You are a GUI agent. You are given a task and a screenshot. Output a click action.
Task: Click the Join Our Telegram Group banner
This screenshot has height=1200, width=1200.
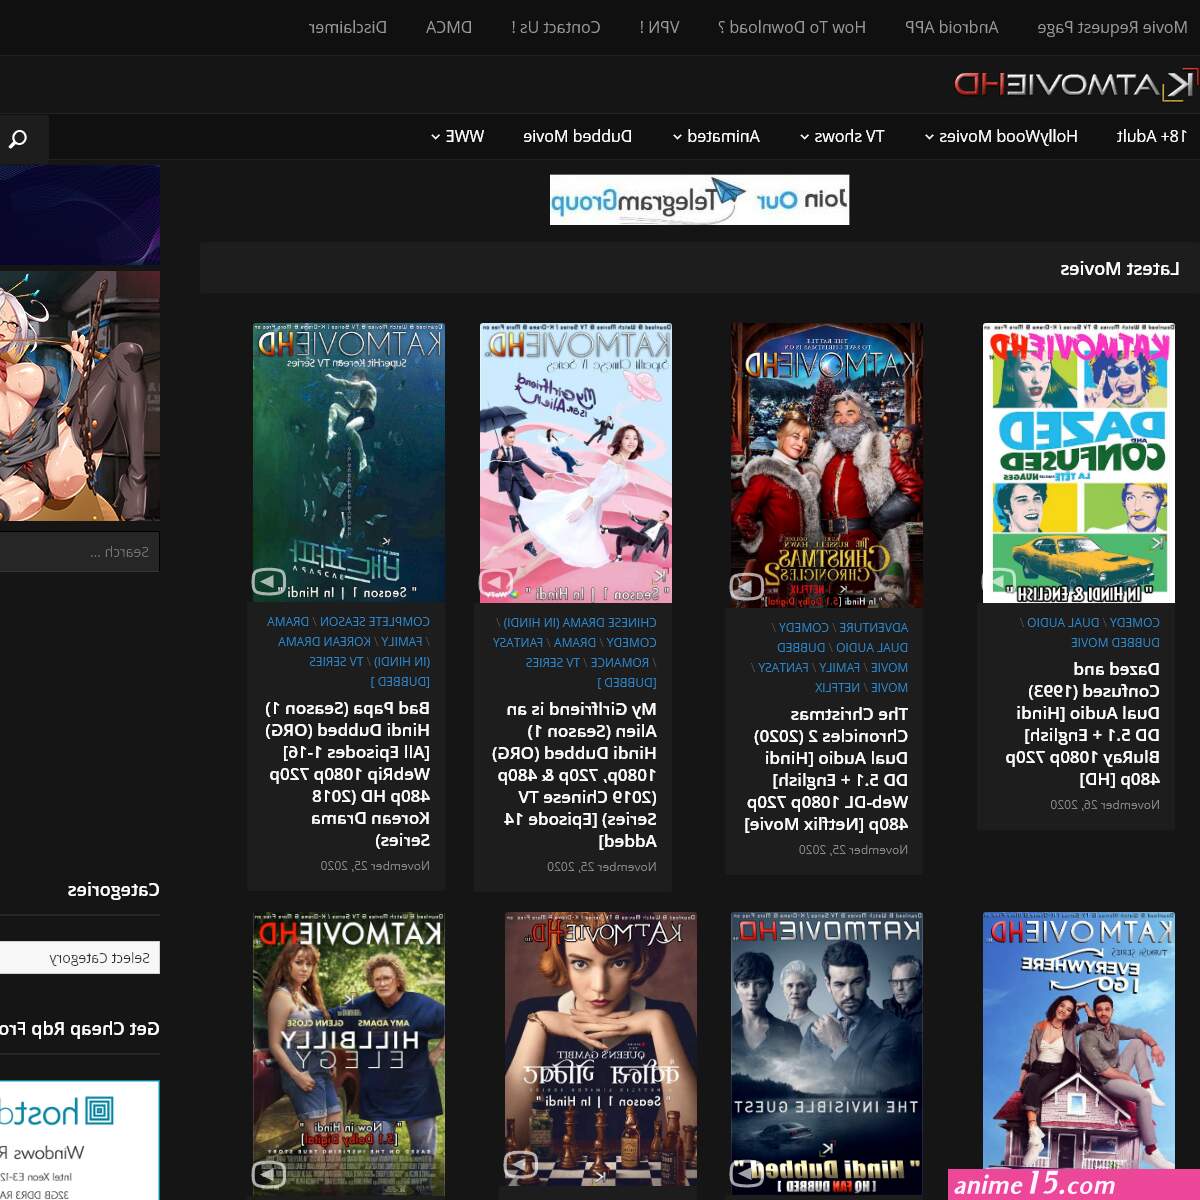click(699, 200)
